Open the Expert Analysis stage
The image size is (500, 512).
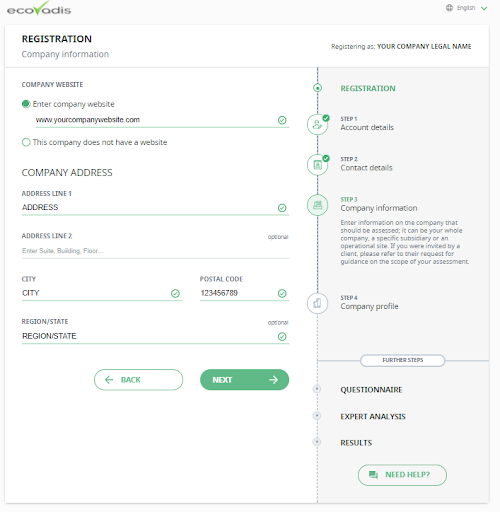pos(373,416)
